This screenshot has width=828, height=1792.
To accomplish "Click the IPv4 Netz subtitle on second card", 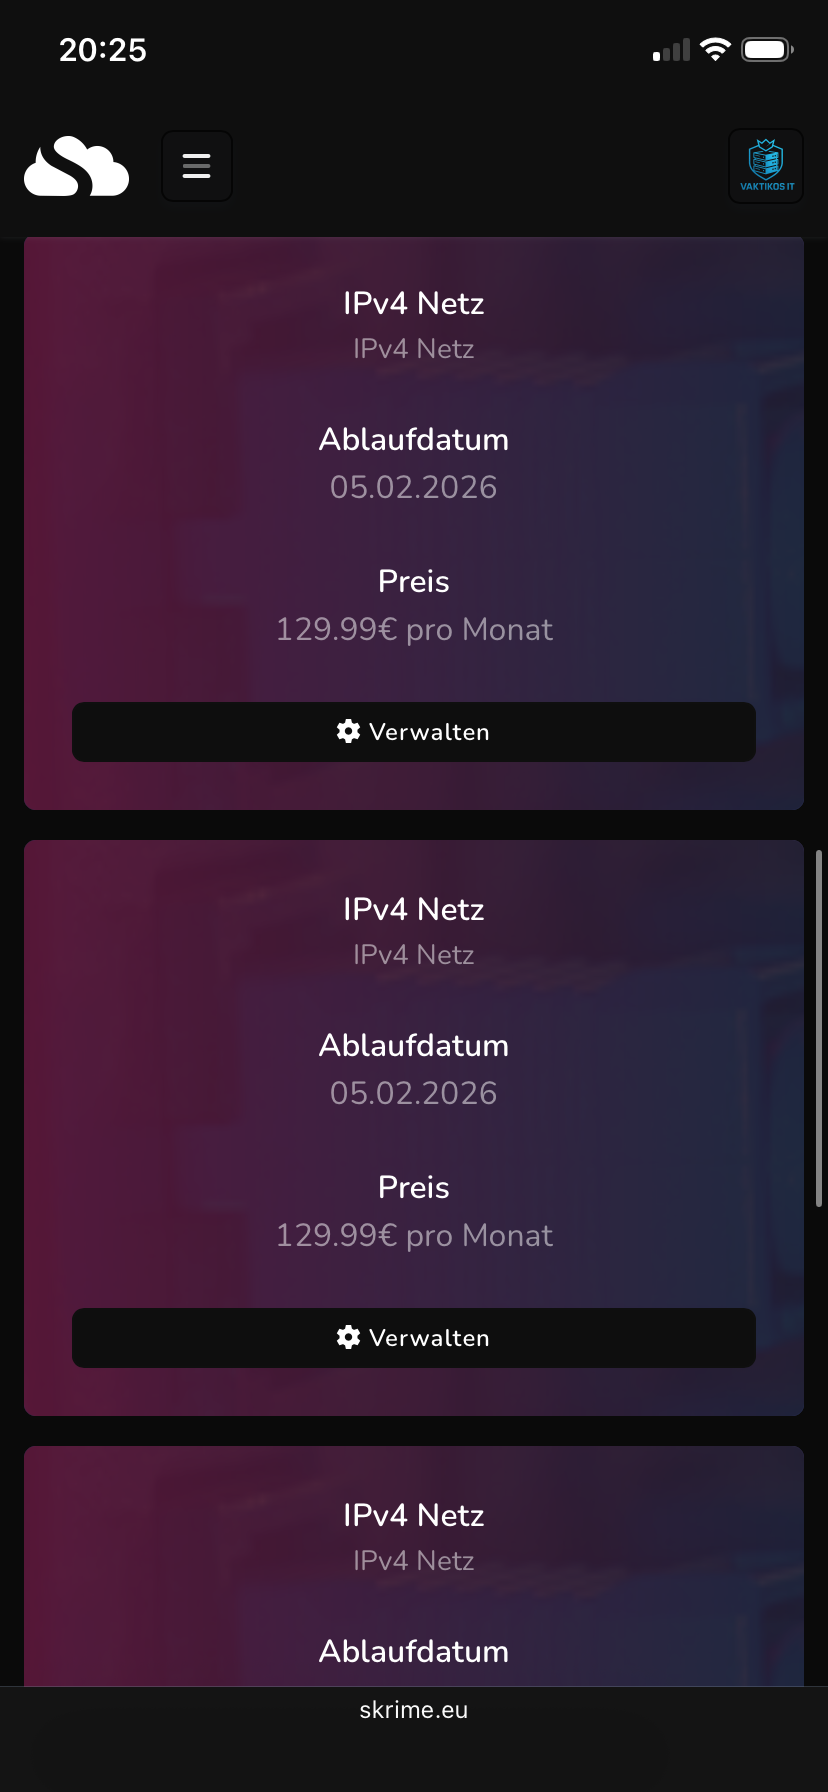I will click(x=413, y=954).
